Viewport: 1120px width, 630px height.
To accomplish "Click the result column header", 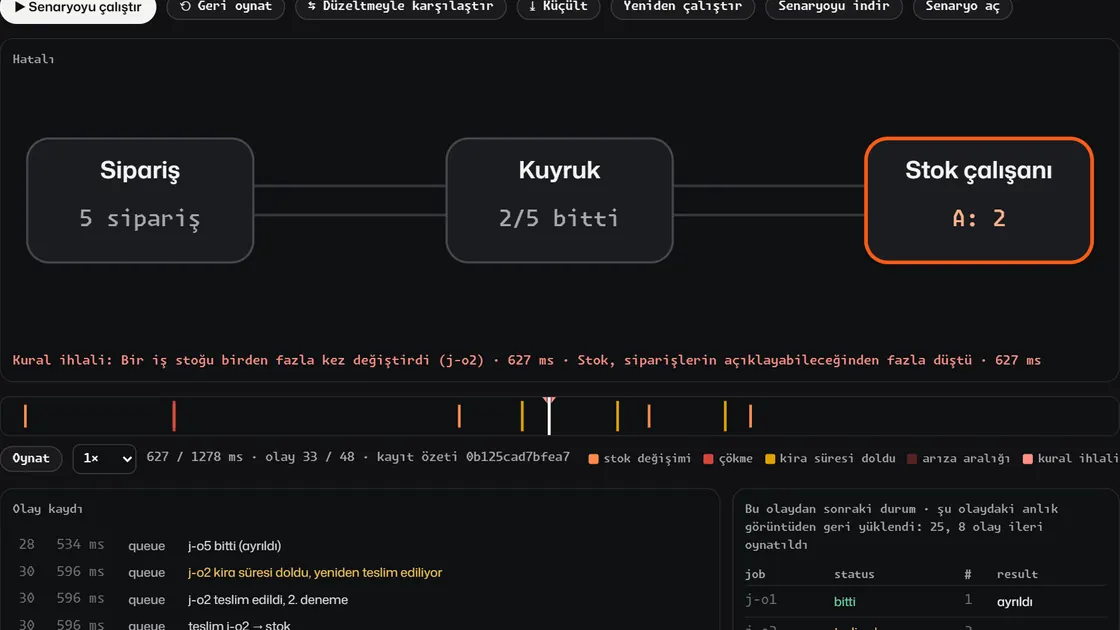I will coord(1017,574).
